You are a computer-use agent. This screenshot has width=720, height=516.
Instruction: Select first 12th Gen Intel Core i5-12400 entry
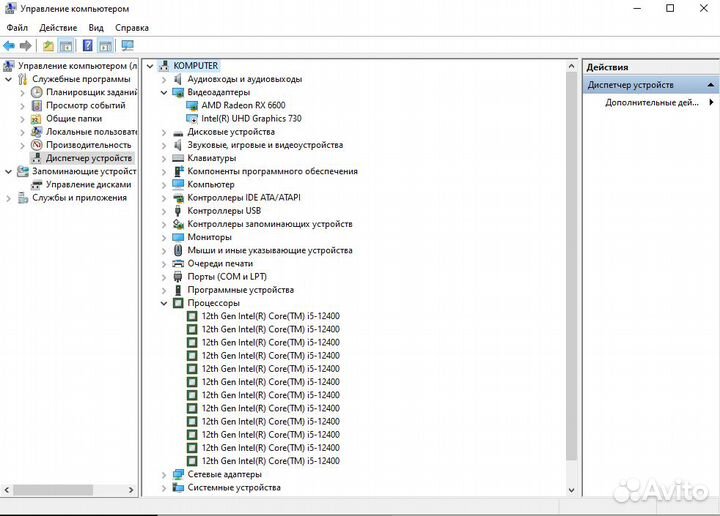(270, 316)
